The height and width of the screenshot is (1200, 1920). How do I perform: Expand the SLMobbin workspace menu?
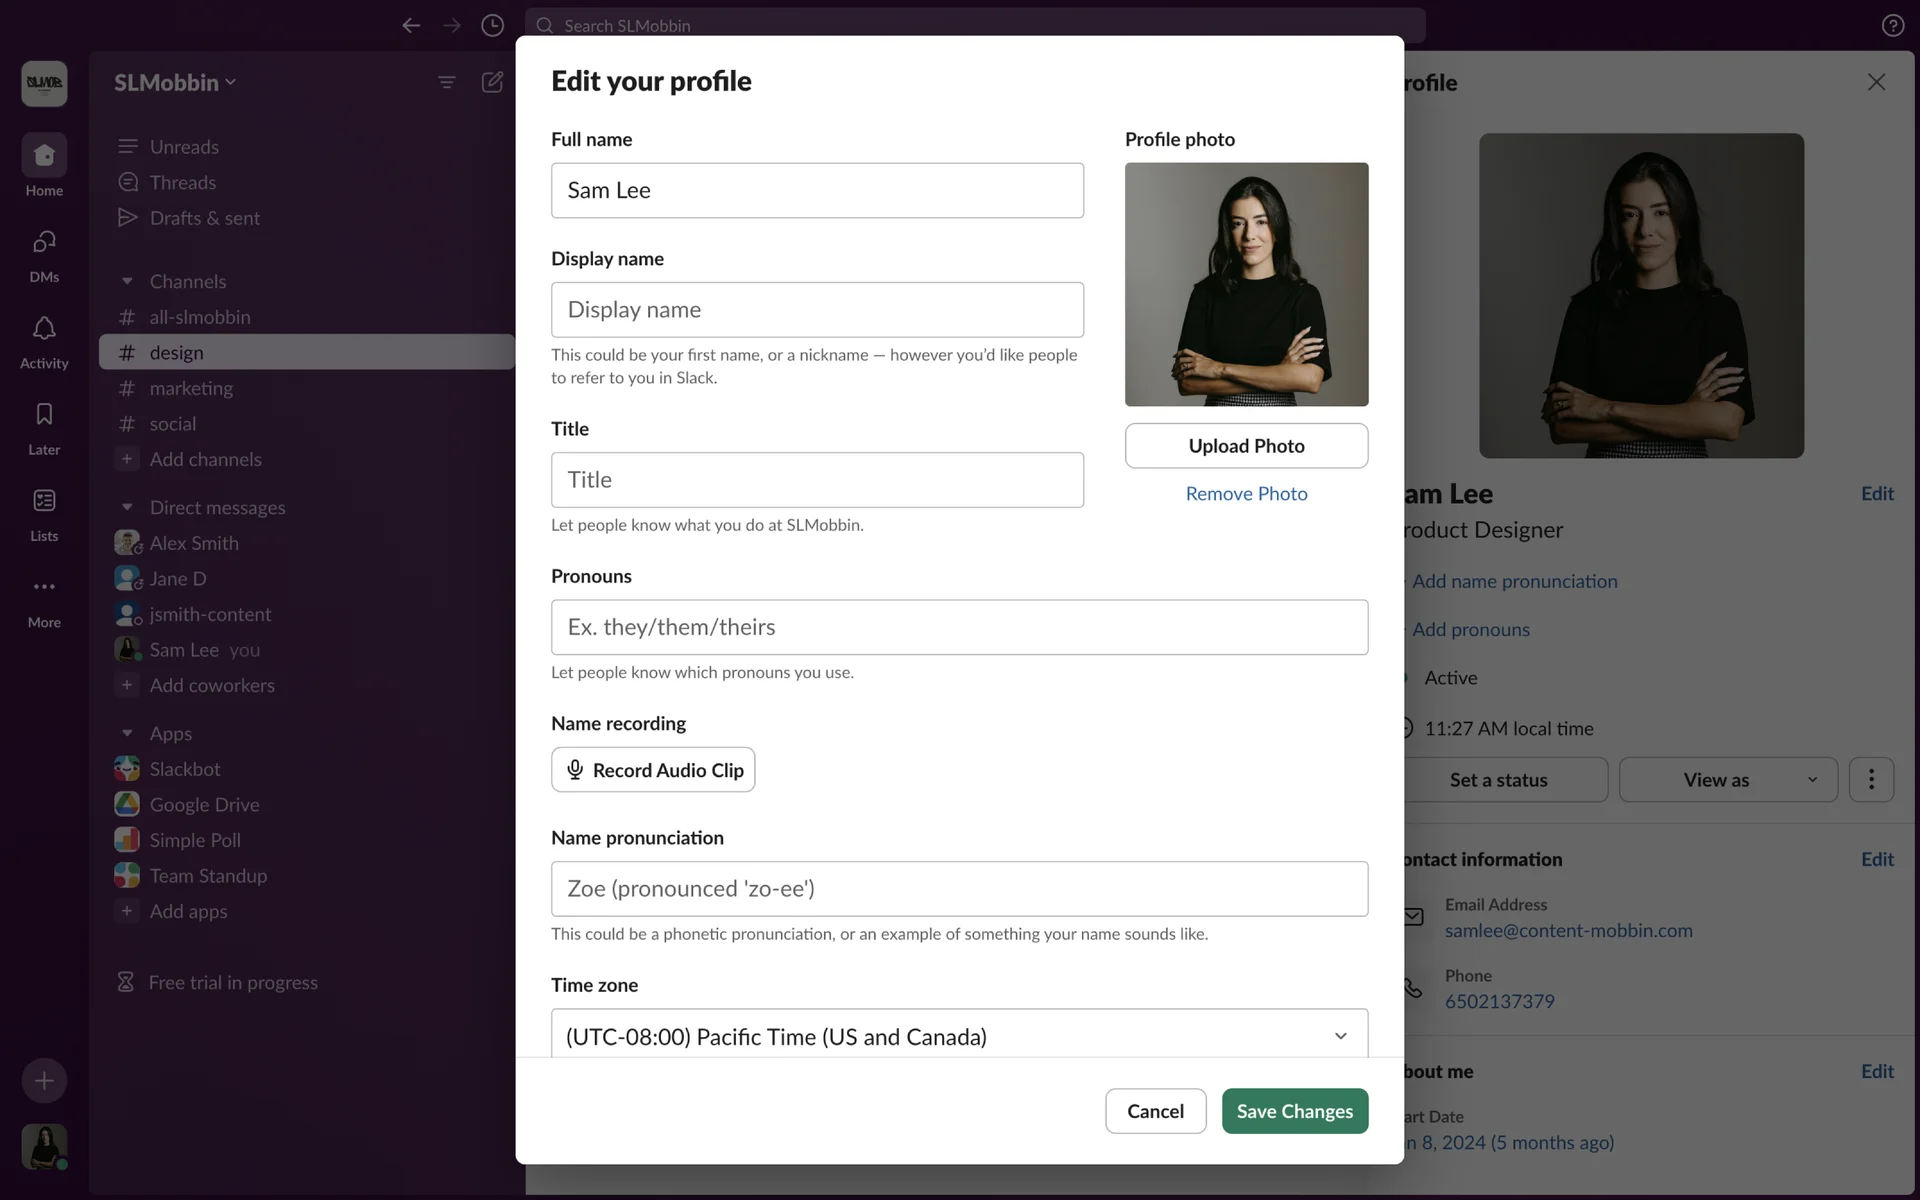point(175,82)
